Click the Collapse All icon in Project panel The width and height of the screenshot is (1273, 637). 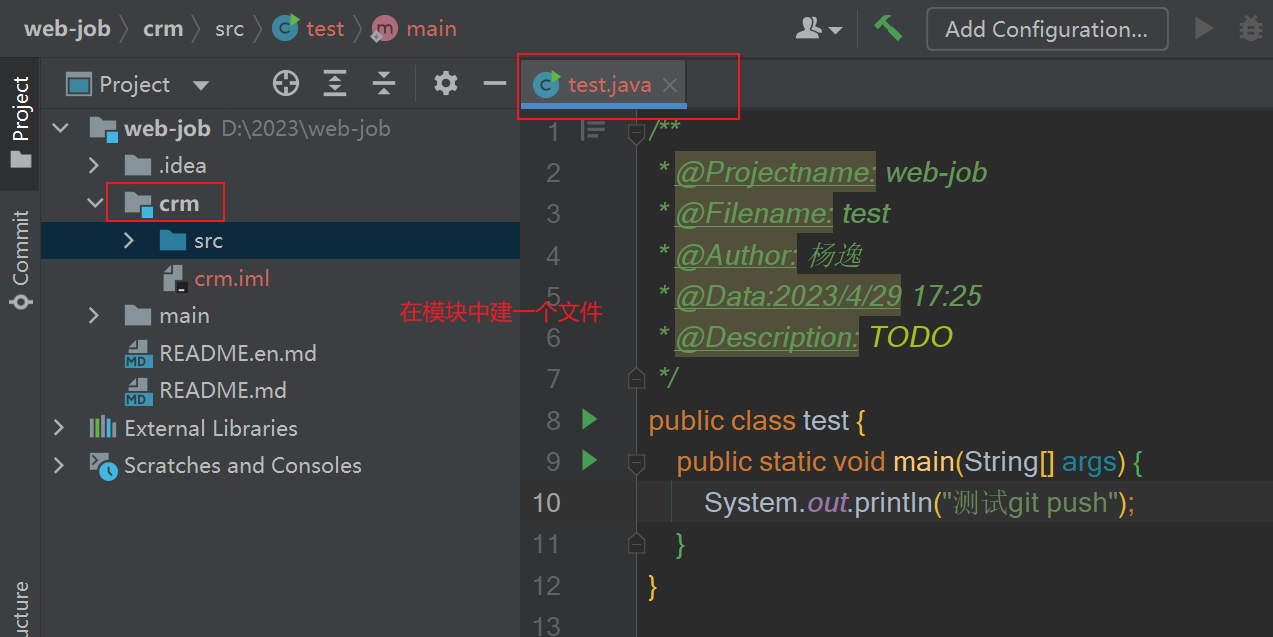click(x=384, y=84)
